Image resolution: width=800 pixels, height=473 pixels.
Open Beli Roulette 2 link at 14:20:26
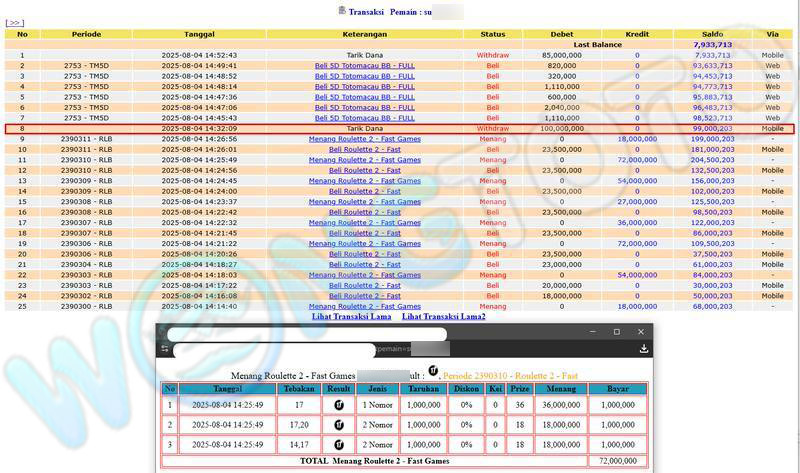[365, 254]
